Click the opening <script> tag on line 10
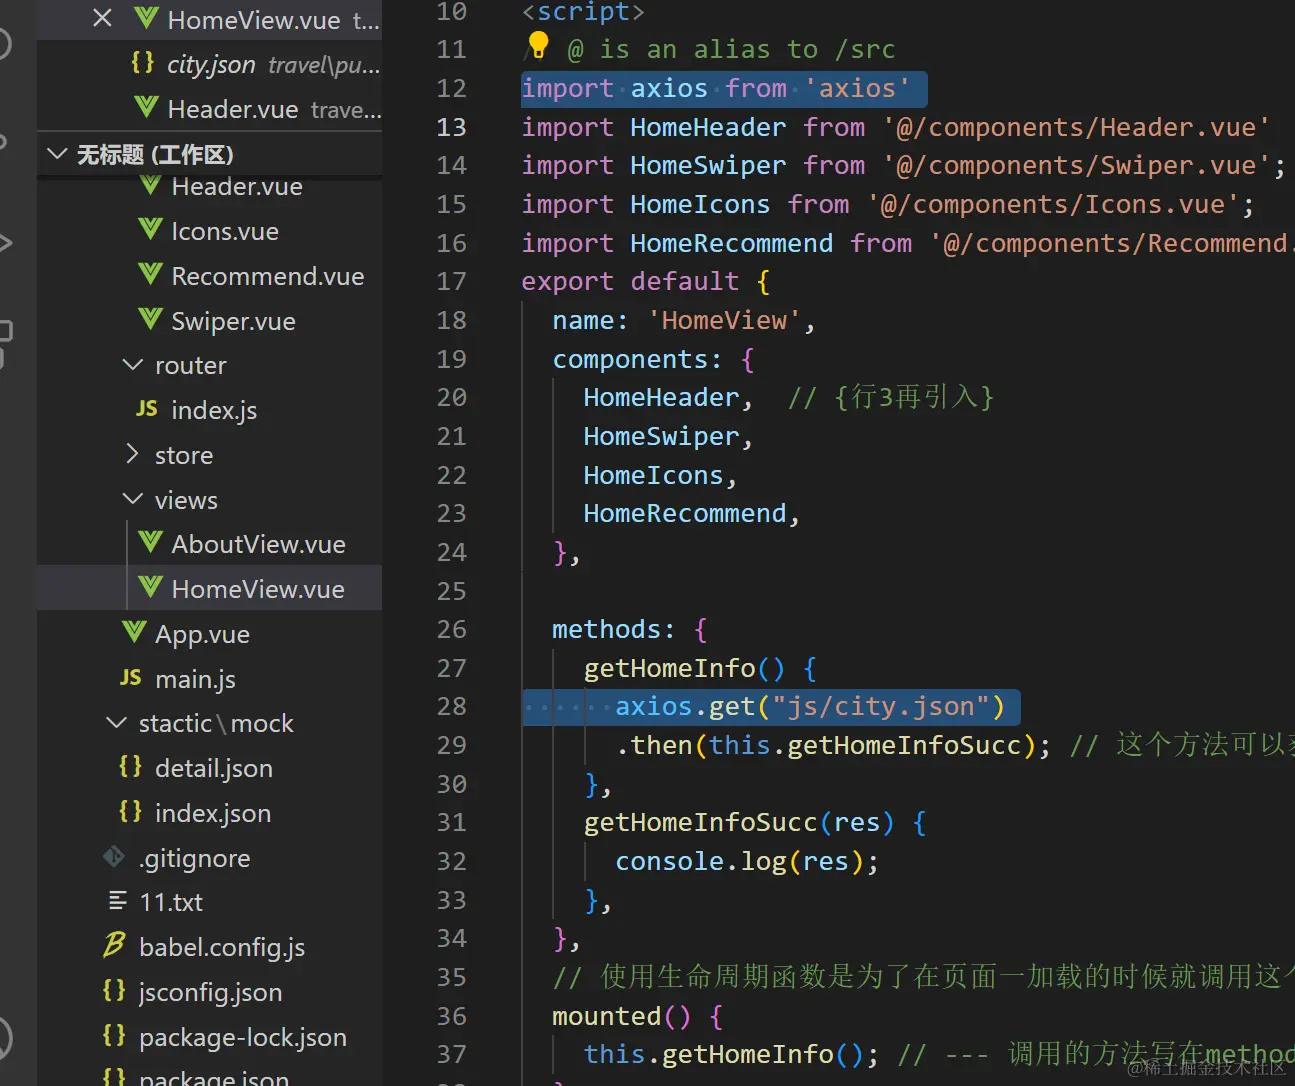 coord(583,12)
